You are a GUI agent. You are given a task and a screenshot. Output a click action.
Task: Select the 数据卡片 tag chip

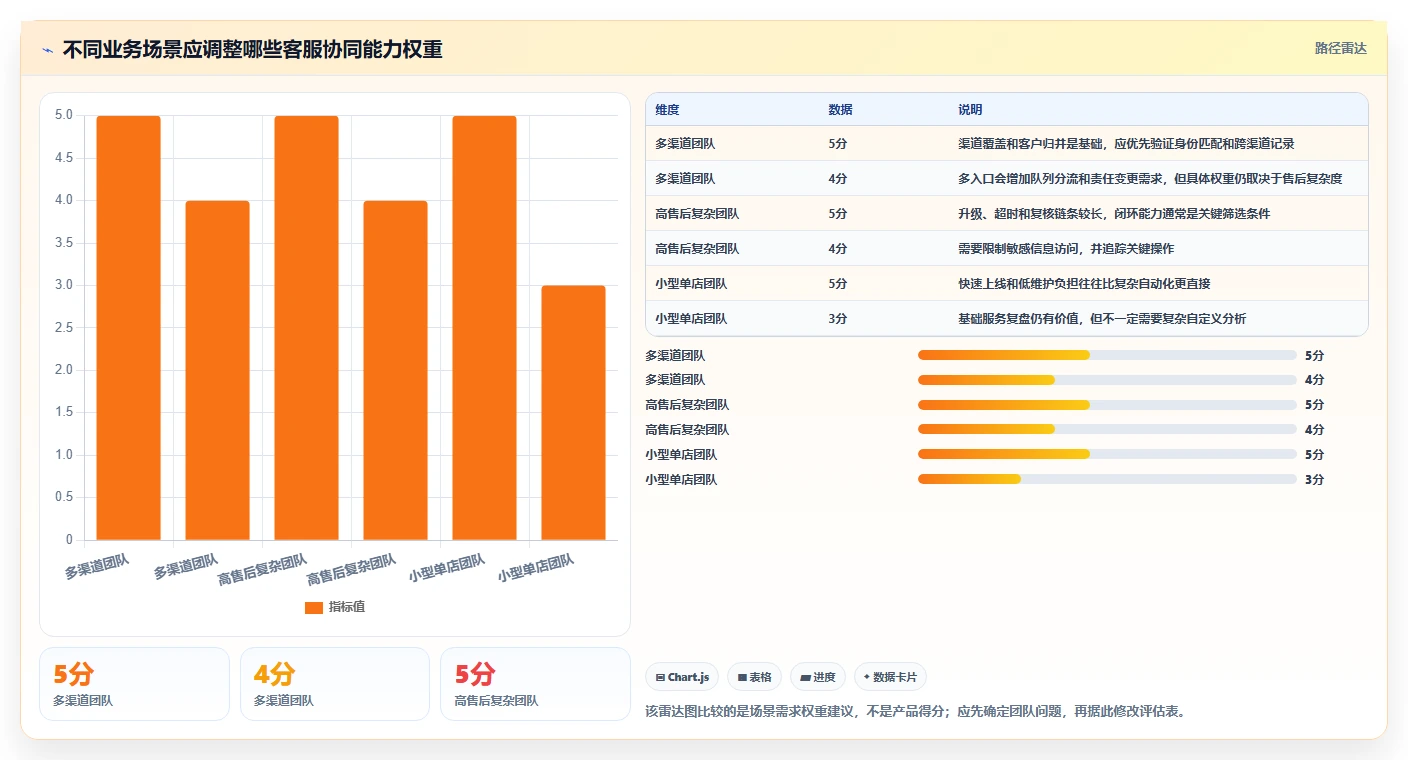click(890, 677)
